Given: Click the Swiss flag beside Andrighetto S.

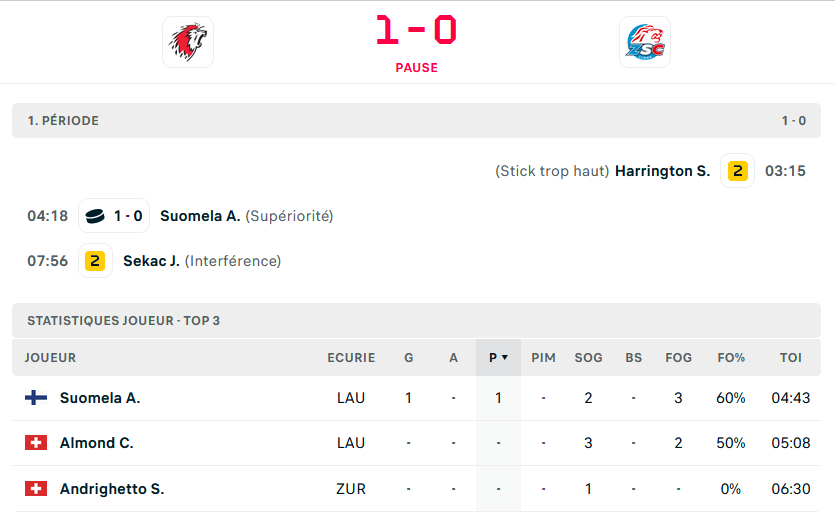Looking at the screenshot, I should (x=36, y=489).
